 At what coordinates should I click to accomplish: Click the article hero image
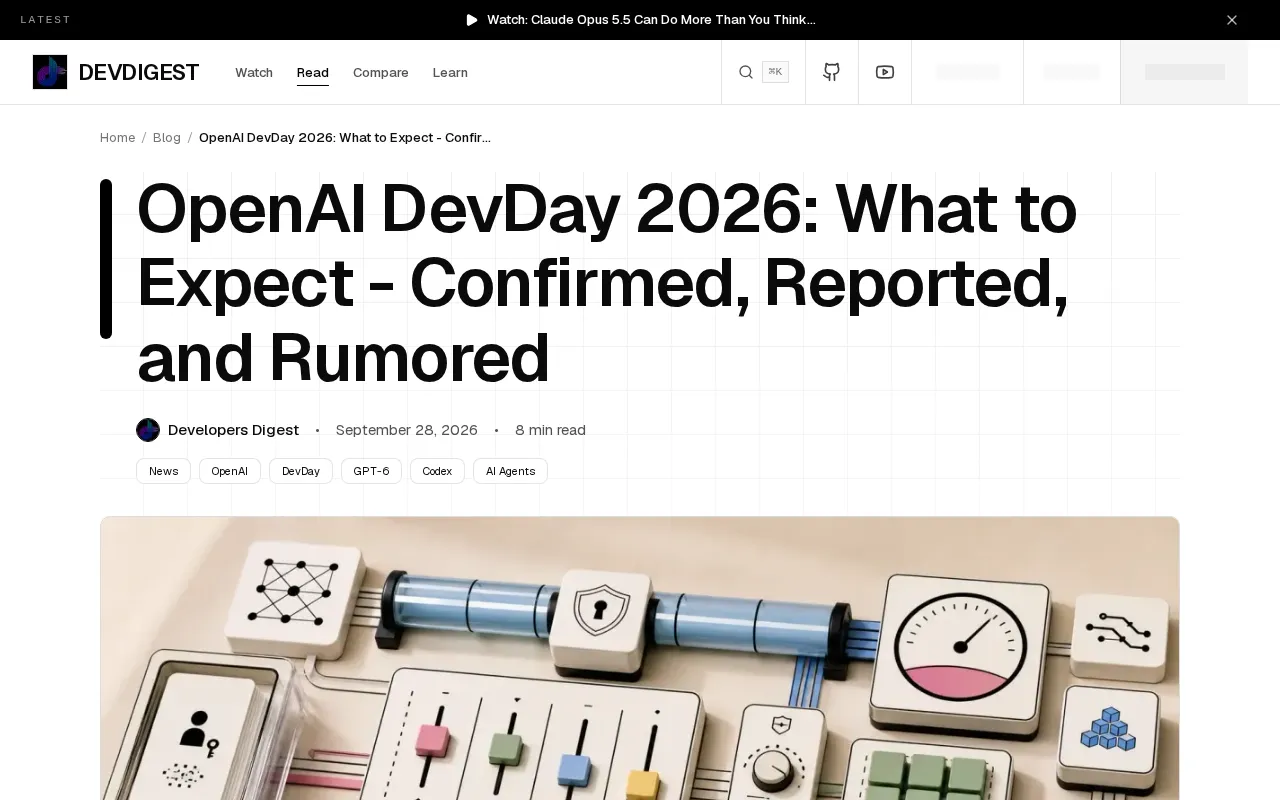(640, 658)
